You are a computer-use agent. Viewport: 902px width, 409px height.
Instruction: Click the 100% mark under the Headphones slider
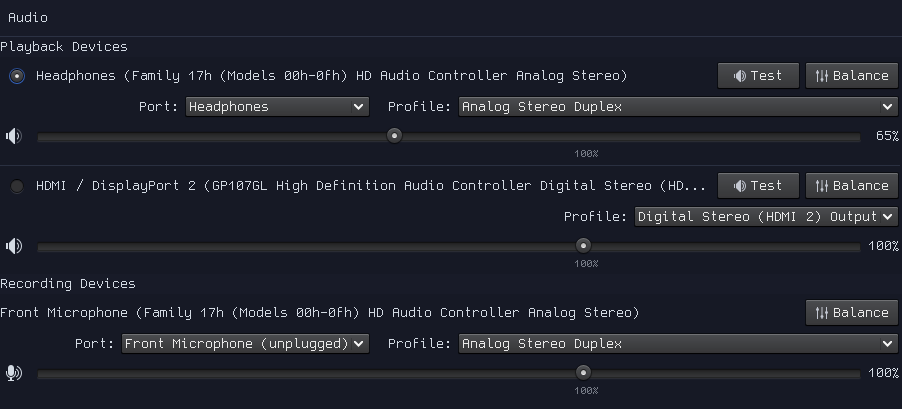tap(586, 154)
